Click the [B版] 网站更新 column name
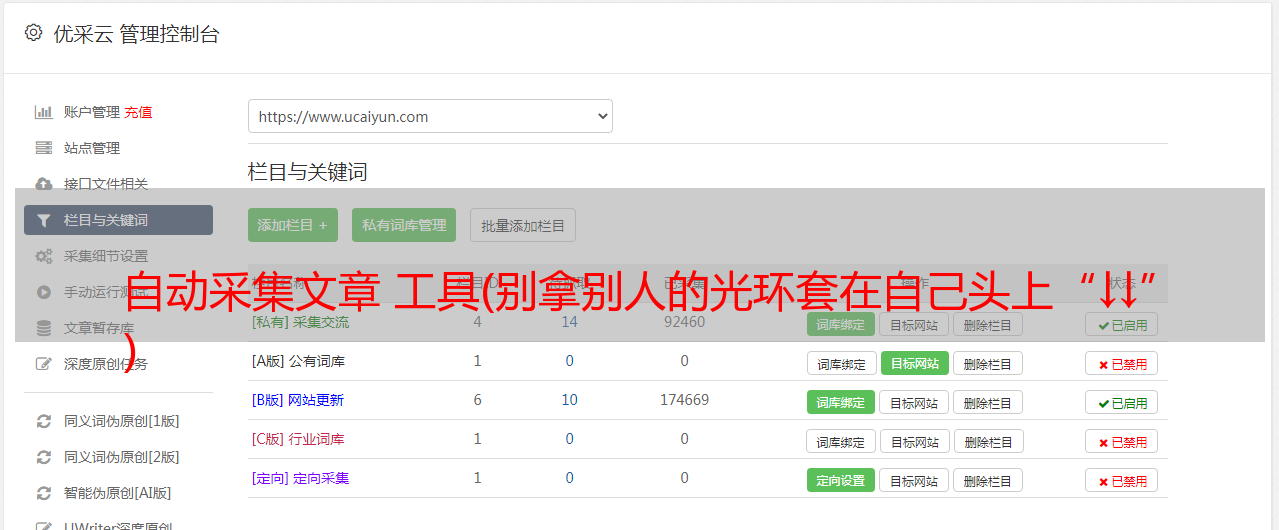This screenshot has height=530, width=1279. pyautogui.click(x=298, y=400)
